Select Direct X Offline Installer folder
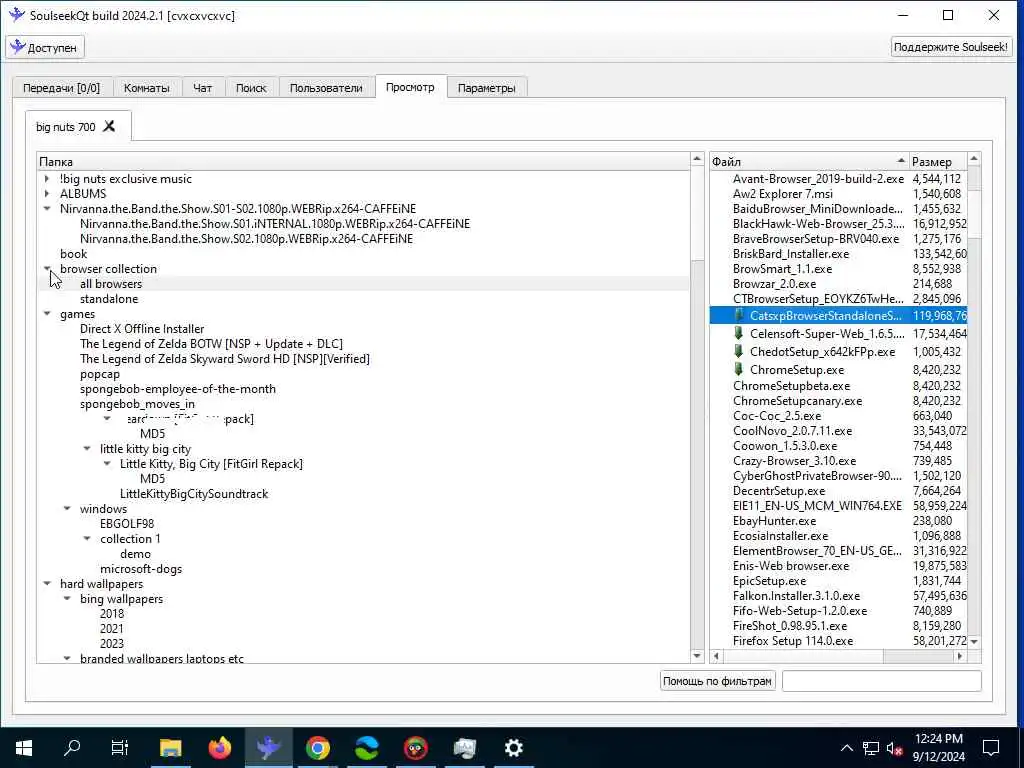The height and width of the screenshot is (768, 1024). point(142,328)
